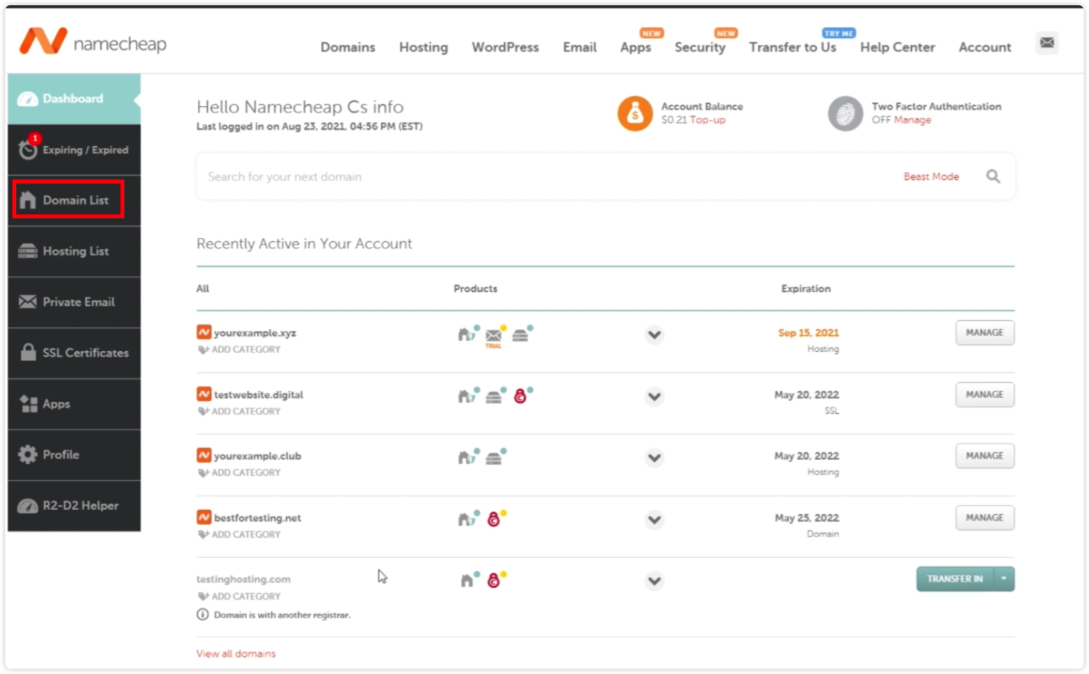Click the hosting server icon for yourexample.club
The image size is (1089, 674).
pyautogui.click(x=494, y=457)
